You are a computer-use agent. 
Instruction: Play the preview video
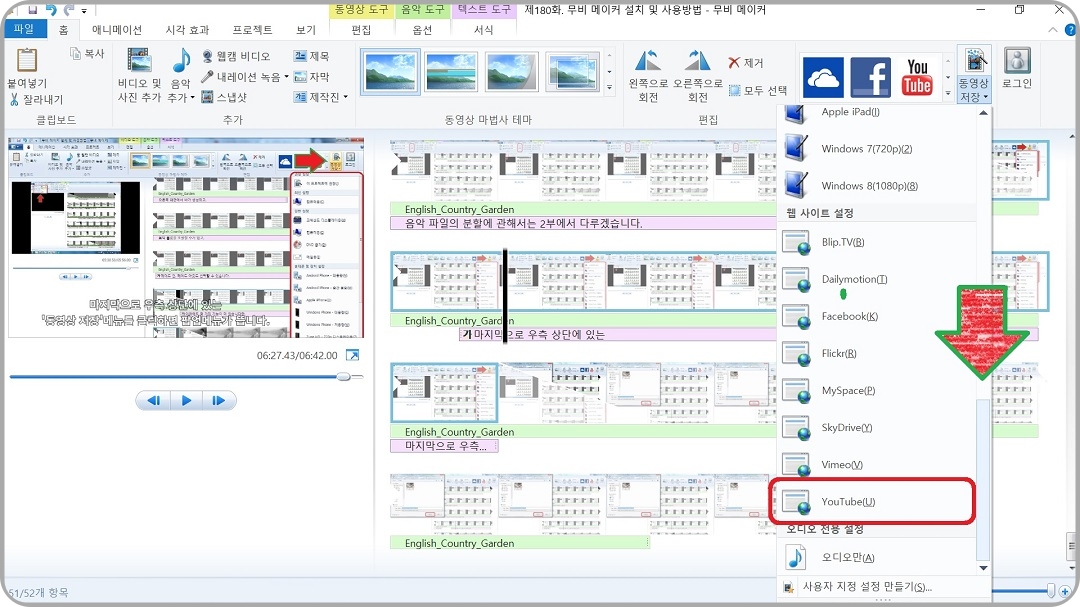pyautogui.click(x=186, y=400)
